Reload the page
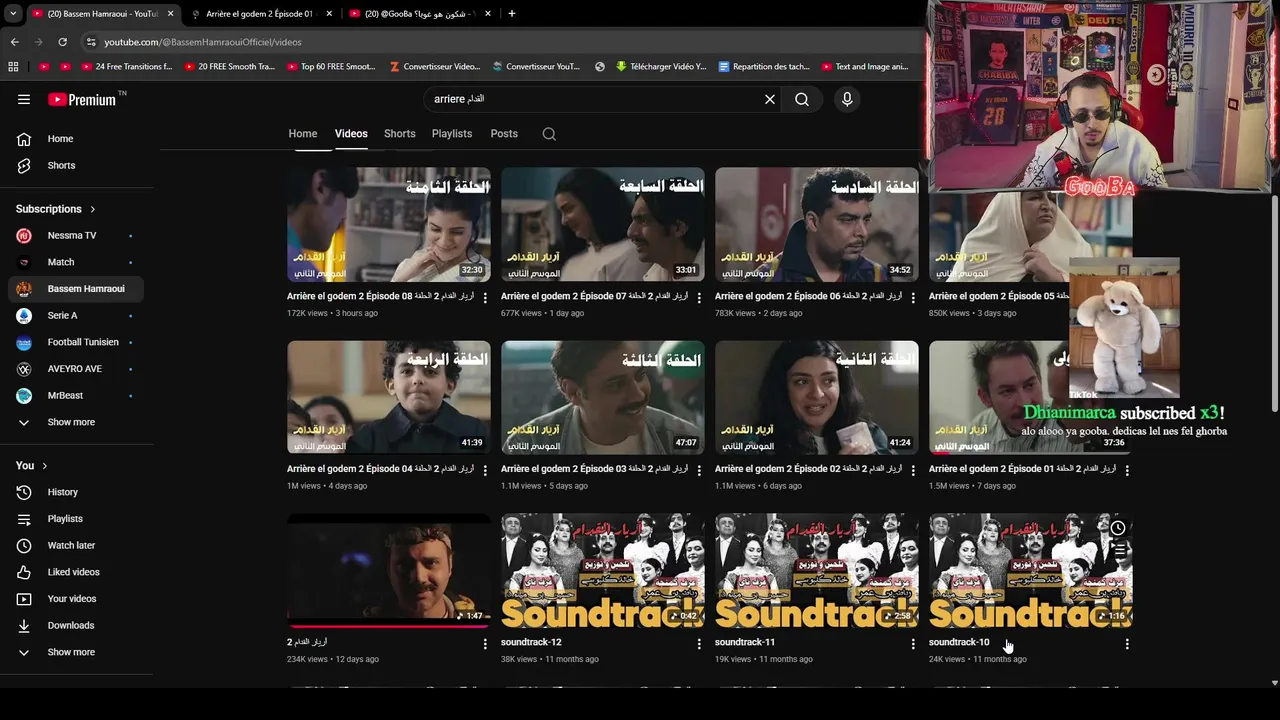Viewport: 1280px width, 720px height. click(x=62, y=42)
